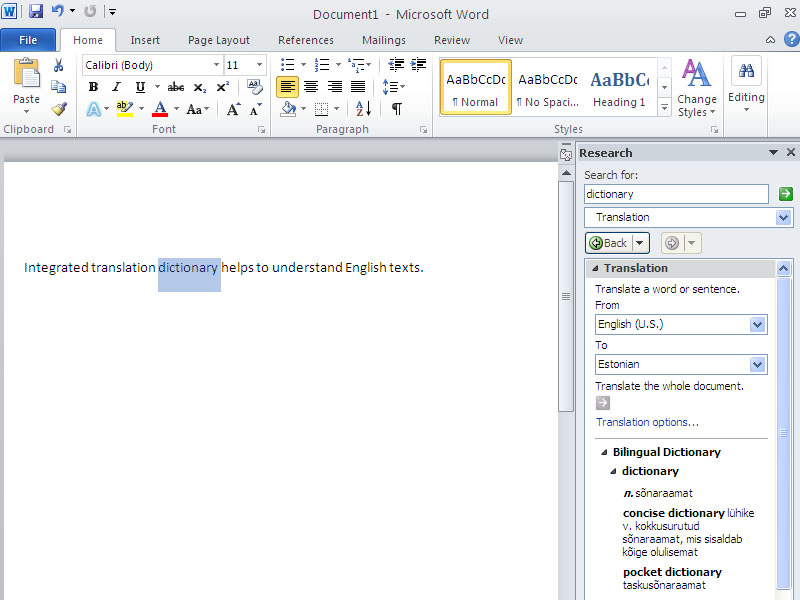This screenshot has width=800, height=600.
Task: Sort the selected text alphabetically
Action: coord(363,109)
